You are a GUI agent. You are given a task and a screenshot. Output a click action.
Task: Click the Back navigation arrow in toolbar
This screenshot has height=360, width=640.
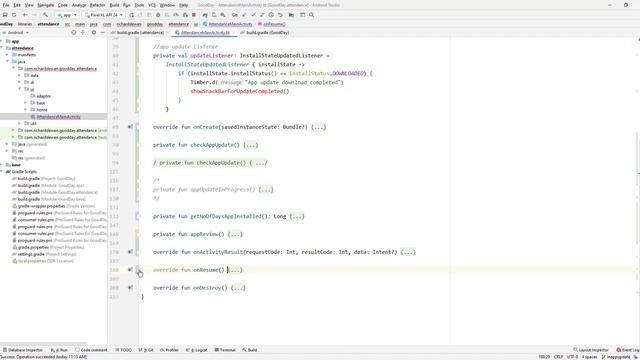click(x=25, y=15)
